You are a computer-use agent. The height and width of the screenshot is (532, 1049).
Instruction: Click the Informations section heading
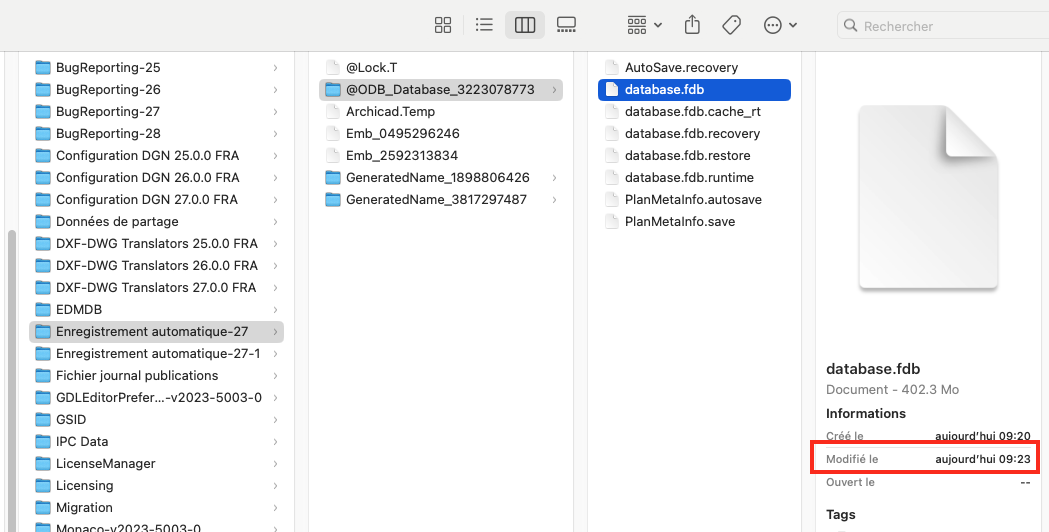866,414
